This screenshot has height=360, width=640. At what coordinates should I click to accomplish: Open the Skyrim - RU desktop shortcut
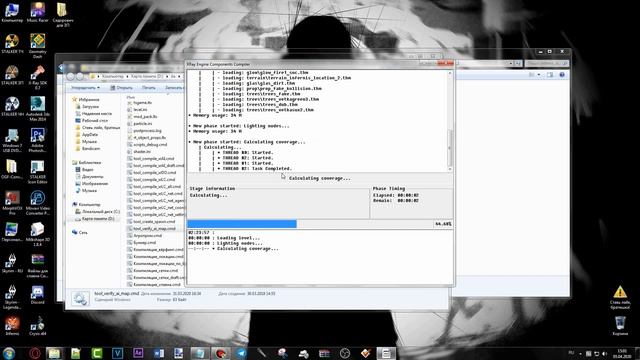(x=12, y=263)
